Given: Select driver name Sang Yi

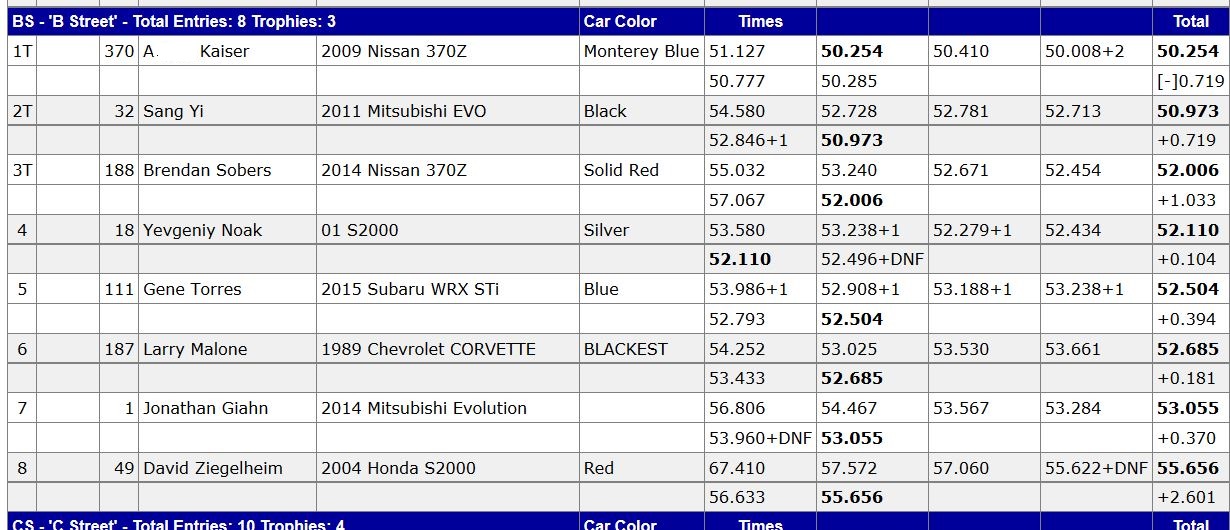Looking at the screenshot, I should click(x=173, y=111).
